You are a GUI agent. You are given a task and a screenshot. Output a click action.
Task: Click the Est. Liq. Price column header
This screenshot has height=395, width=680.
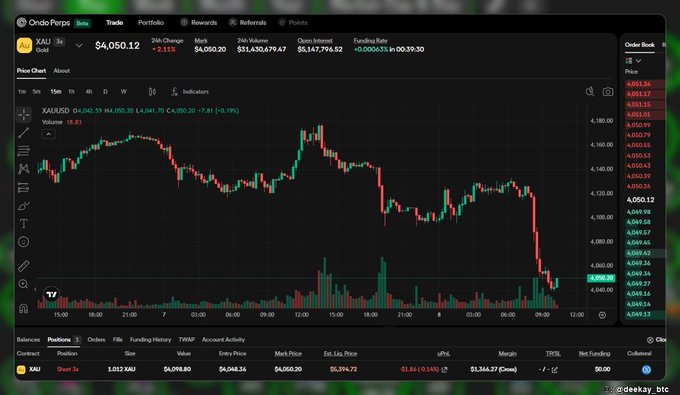(340, 353)
